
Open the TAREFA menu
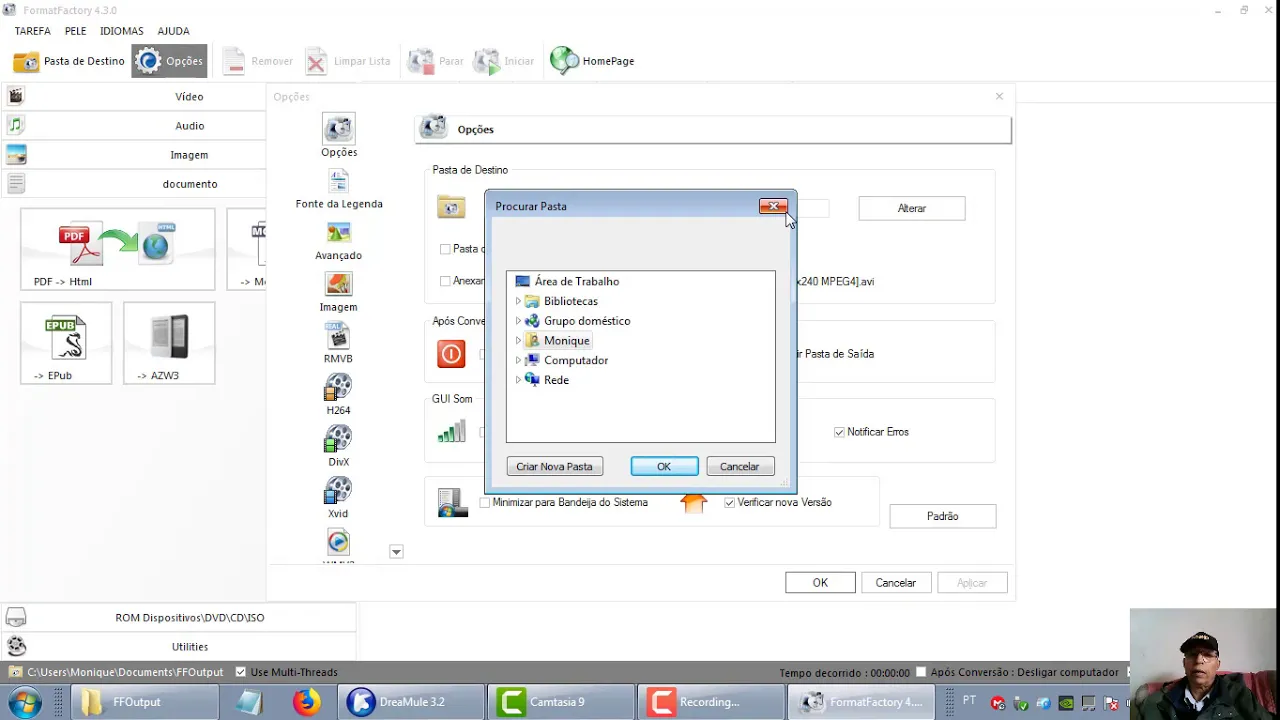tap(33, 31)
